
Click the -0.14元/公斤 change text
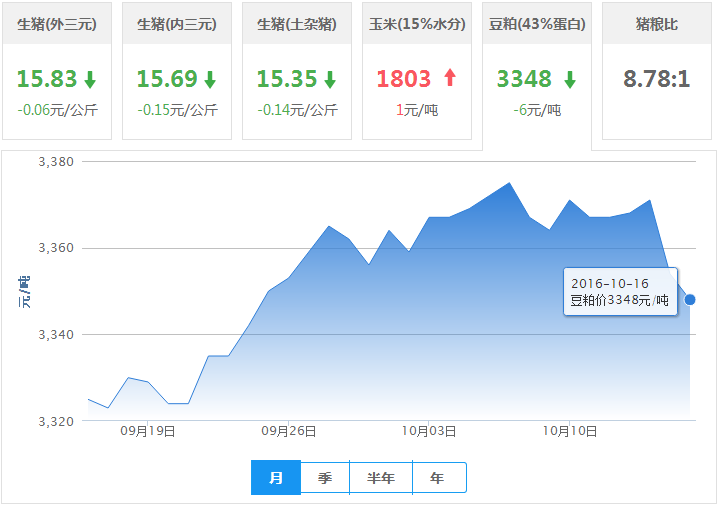[297, 110]
